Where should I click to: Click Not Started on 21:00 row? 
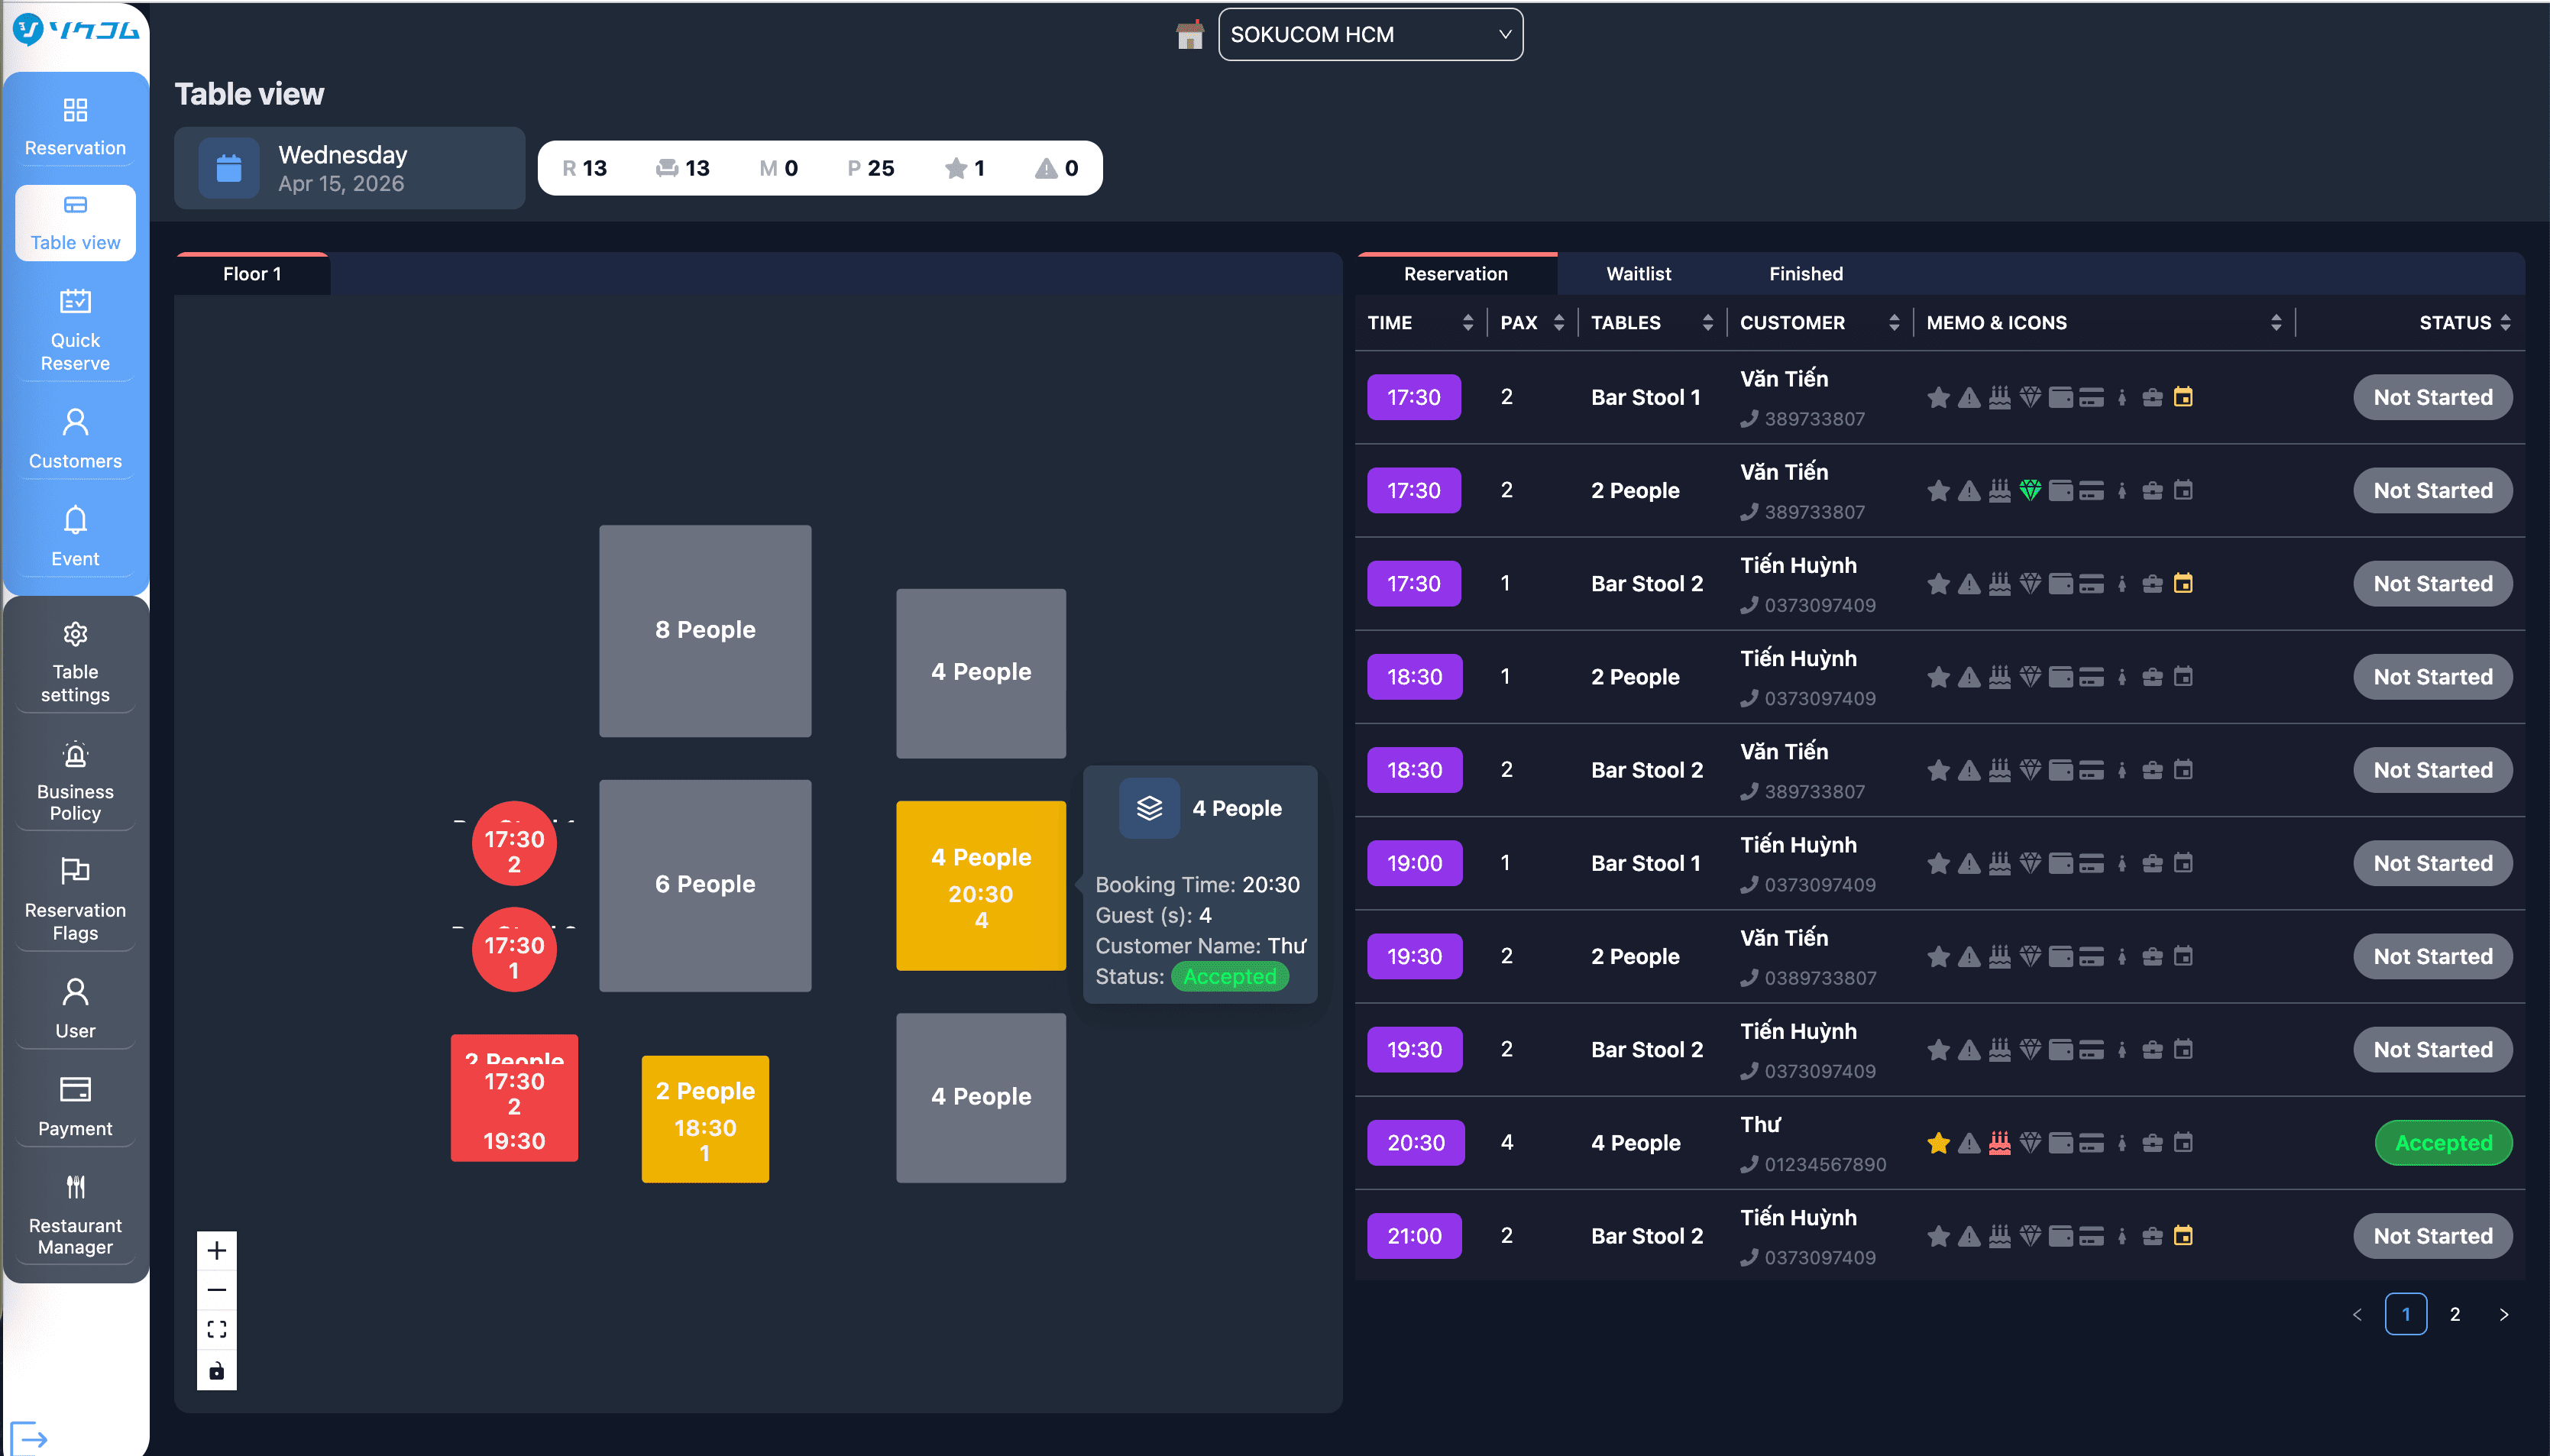(2432, 1236)
